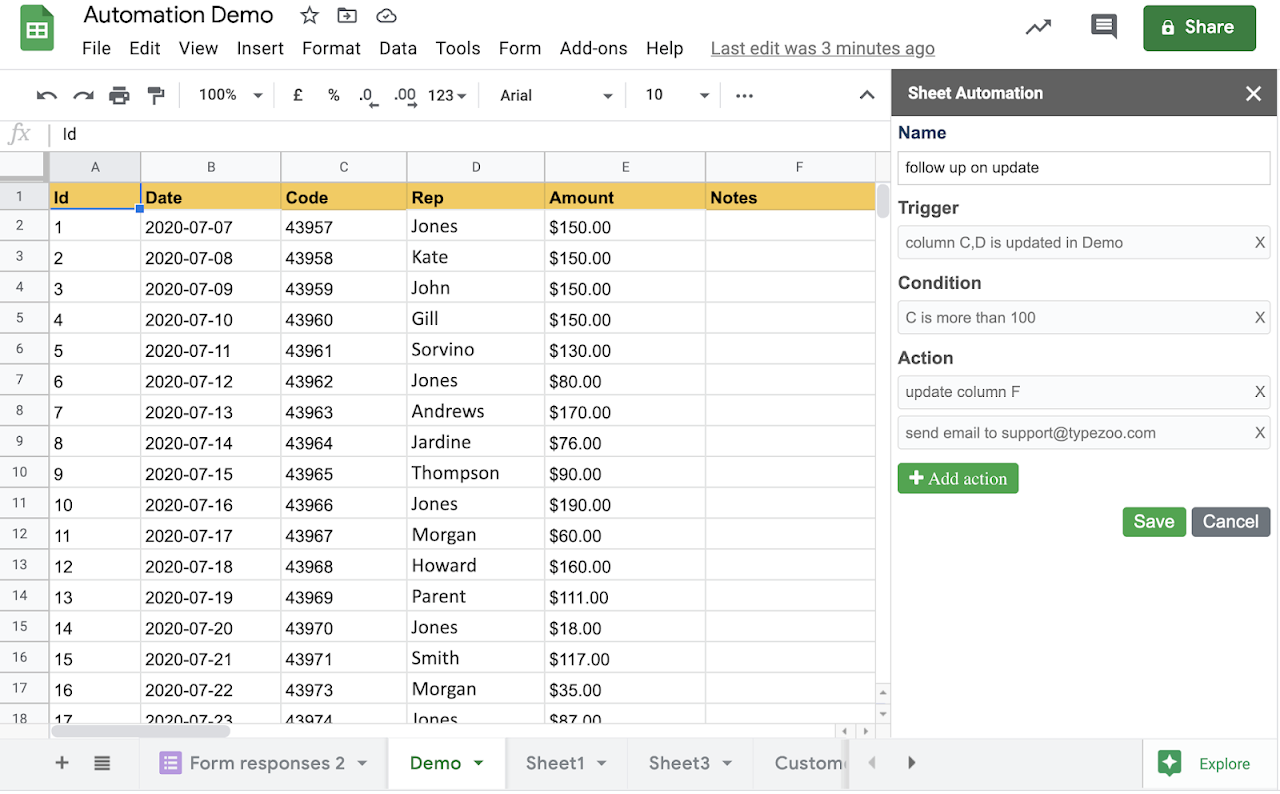Open comment history
1280x794 pixels.
click(1104, 27)
